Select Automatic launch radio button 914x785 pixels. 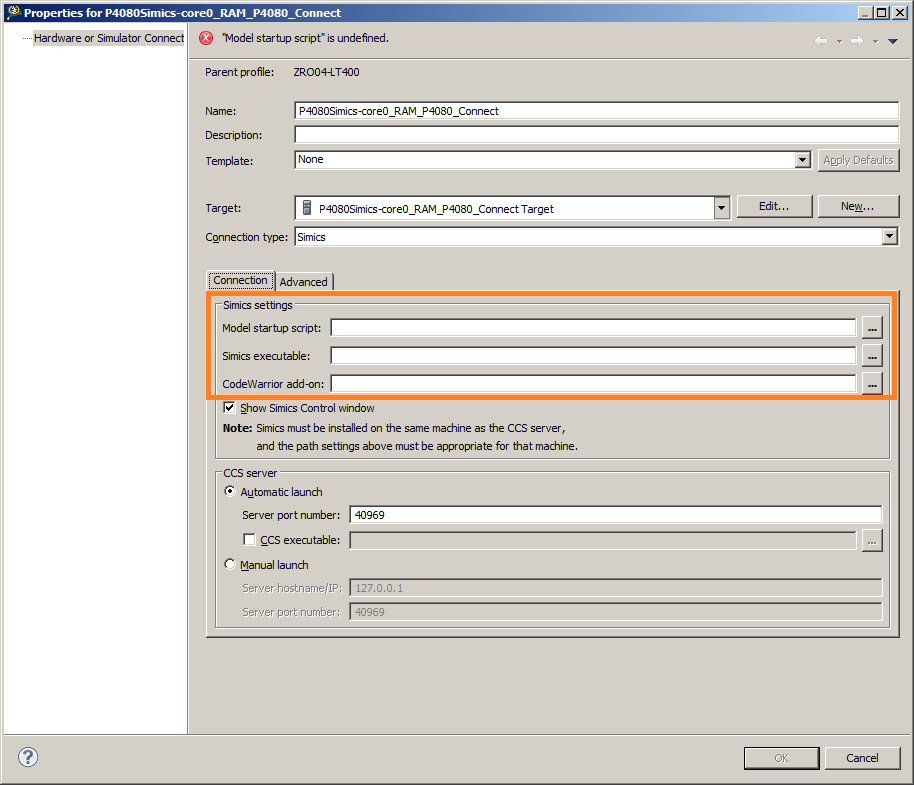coord(230,491)
